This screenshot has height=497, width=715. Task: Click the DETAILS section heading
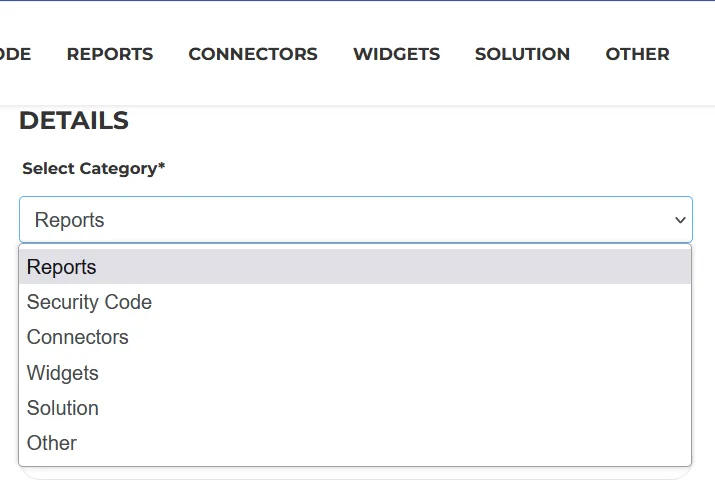coord(74,120)
